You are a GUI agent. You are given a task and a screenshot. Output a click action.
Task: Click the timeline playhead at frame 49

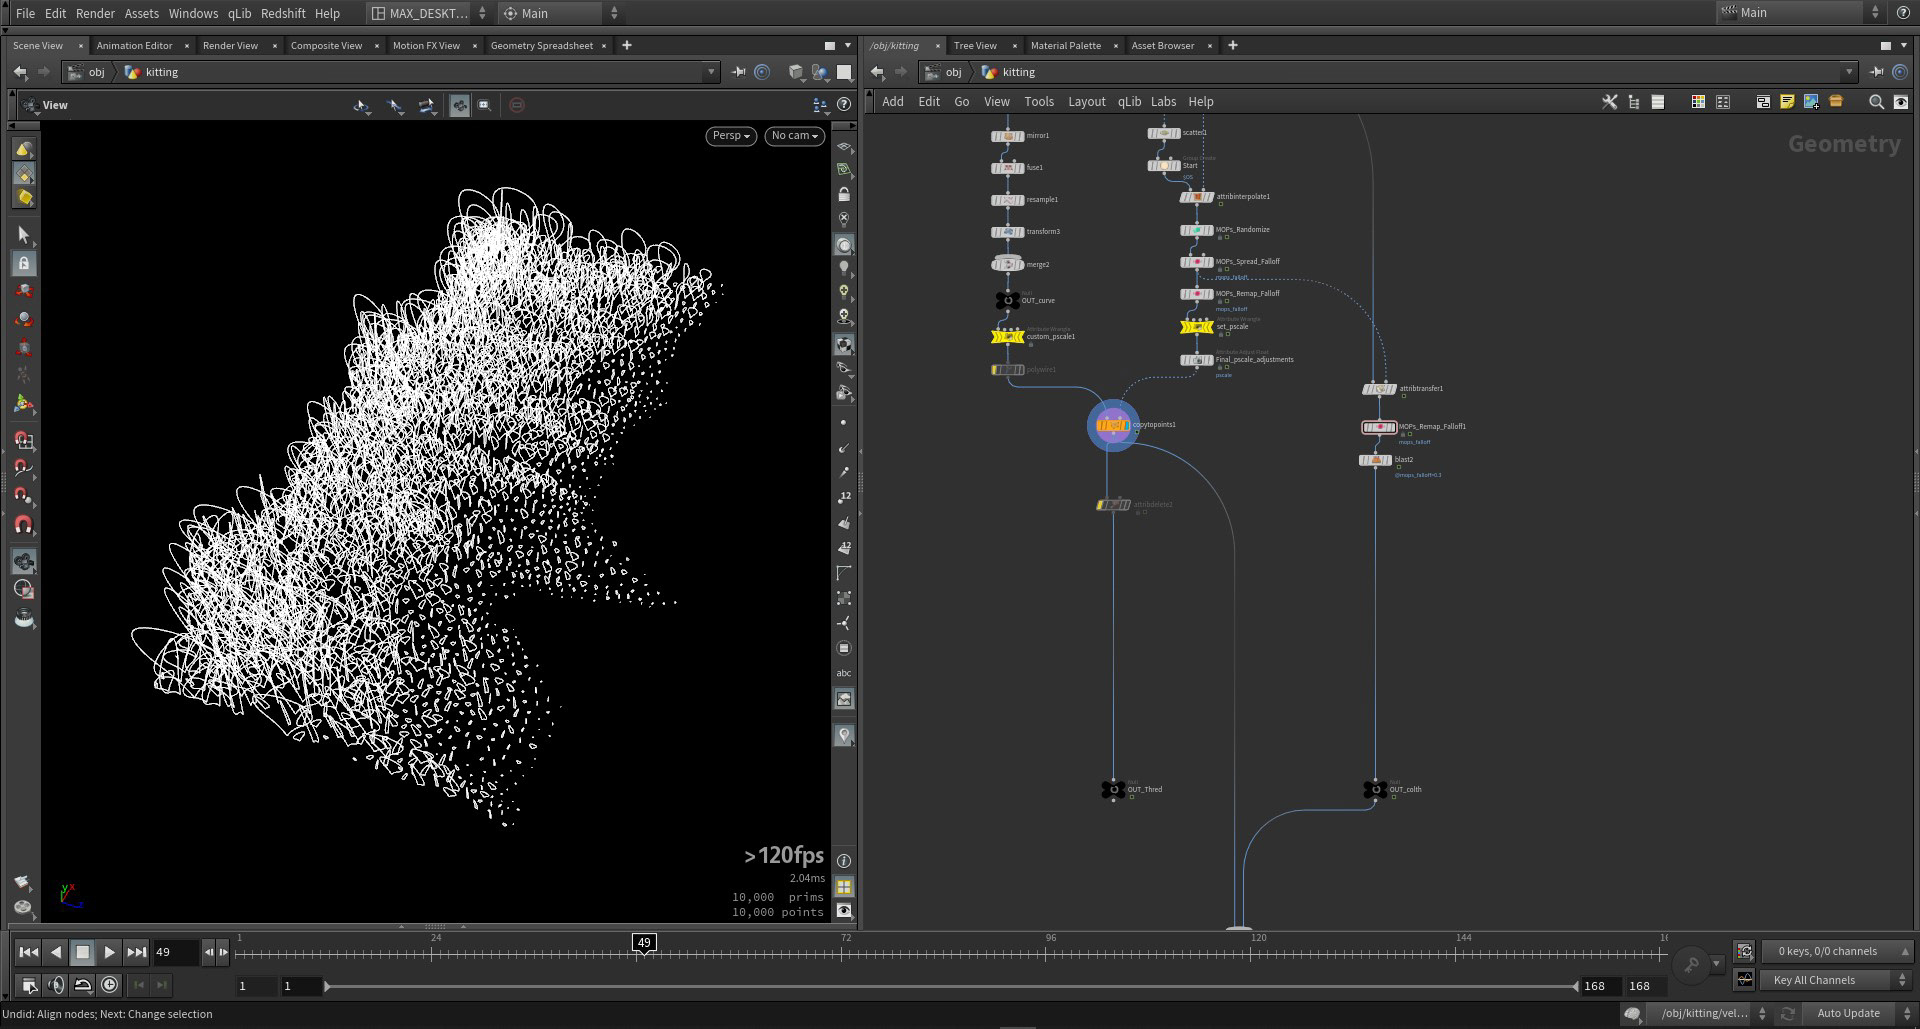click(x=645, y=942)
